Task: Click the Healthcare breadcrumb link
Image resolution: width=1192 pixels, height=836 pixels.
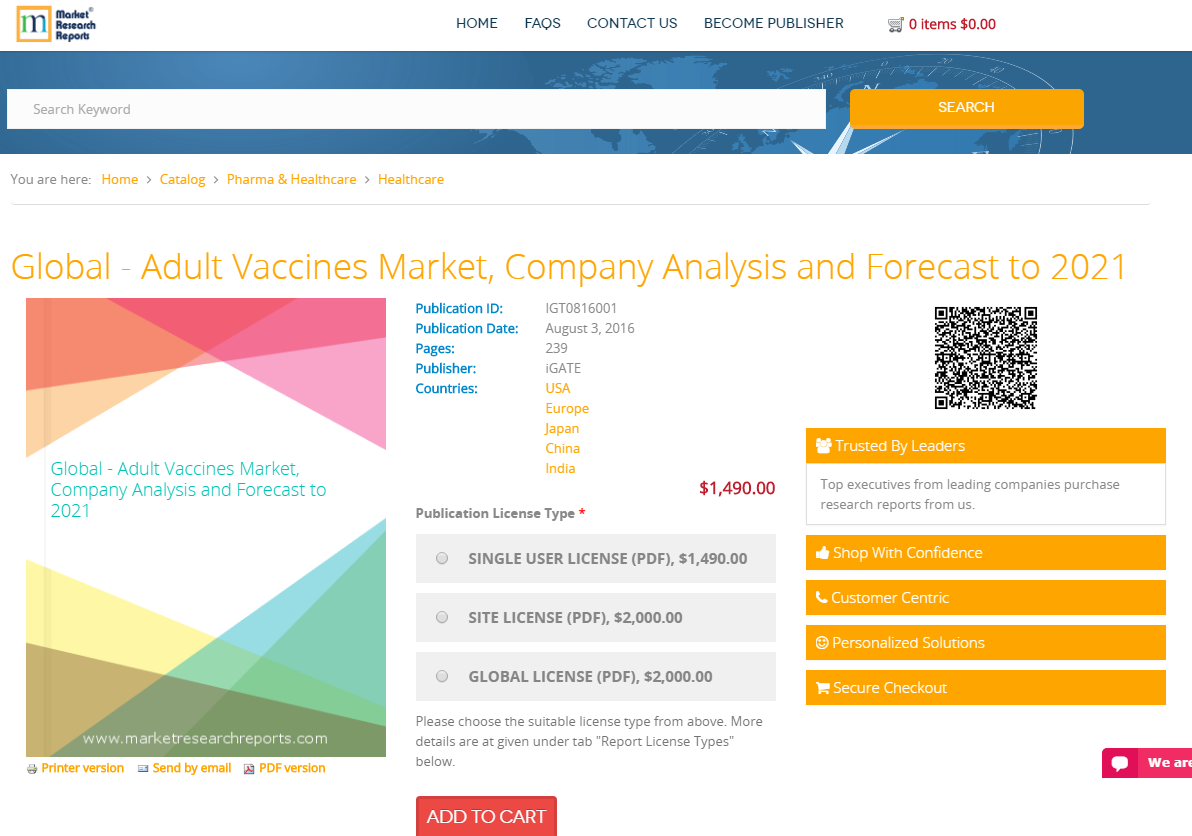Action: coord(411,179)
